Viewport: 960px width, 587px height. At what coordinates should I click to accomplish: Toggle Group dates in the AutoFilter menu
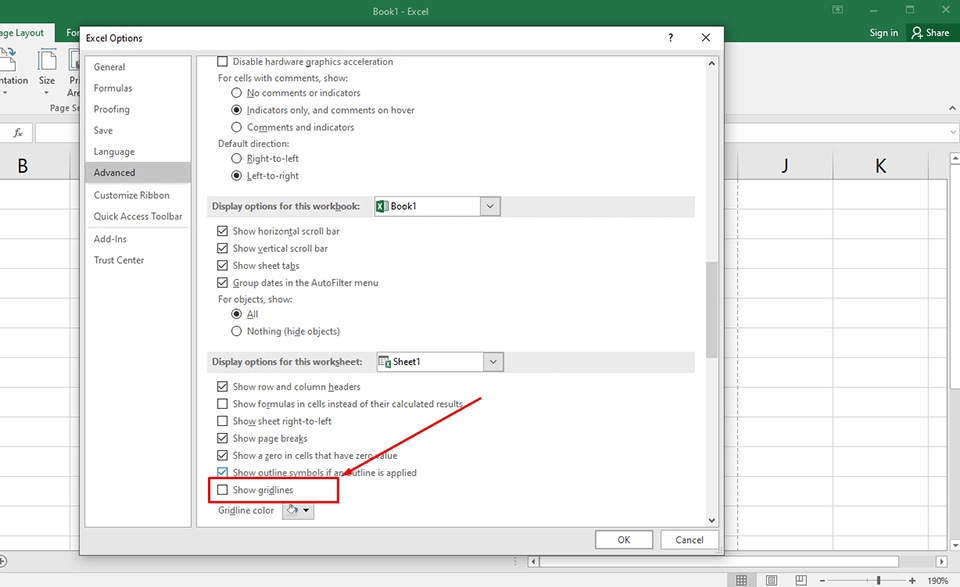click(222, 283)
